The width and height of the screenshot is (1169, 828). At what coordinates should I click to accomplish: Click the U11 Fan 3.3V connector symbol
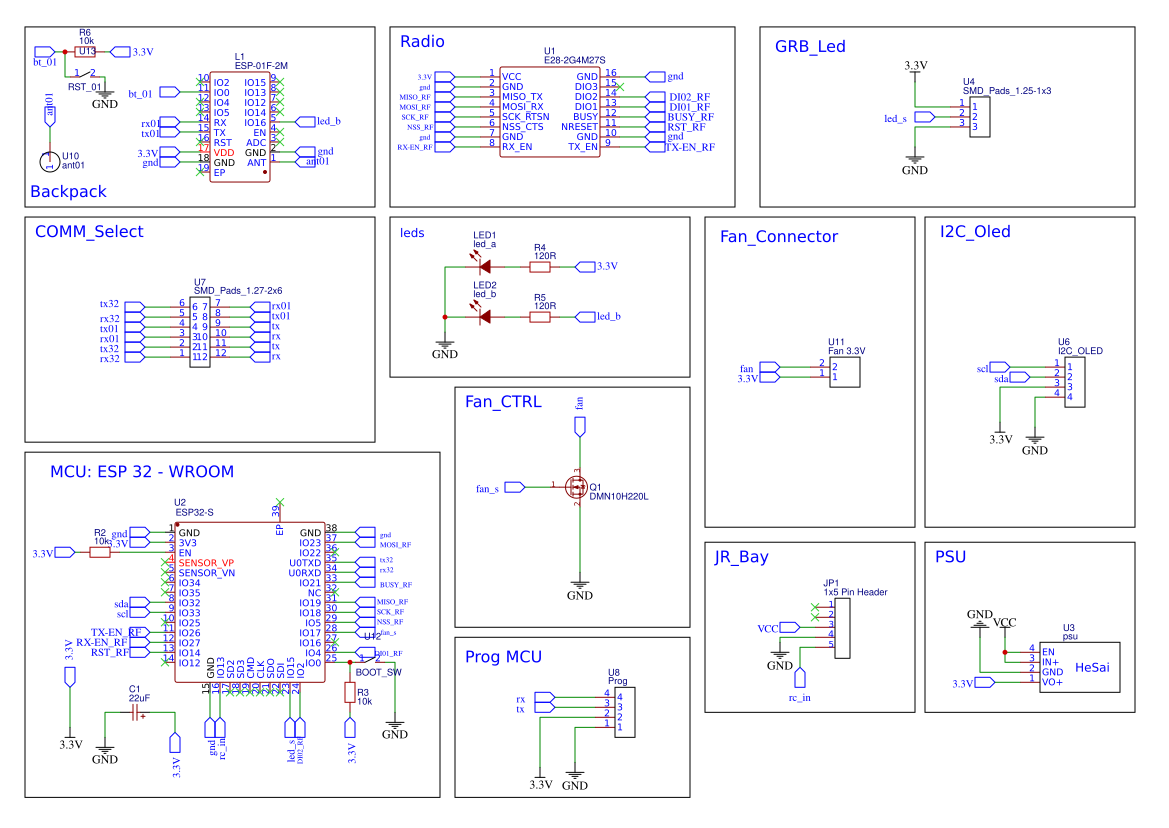(x=845, y=372)
